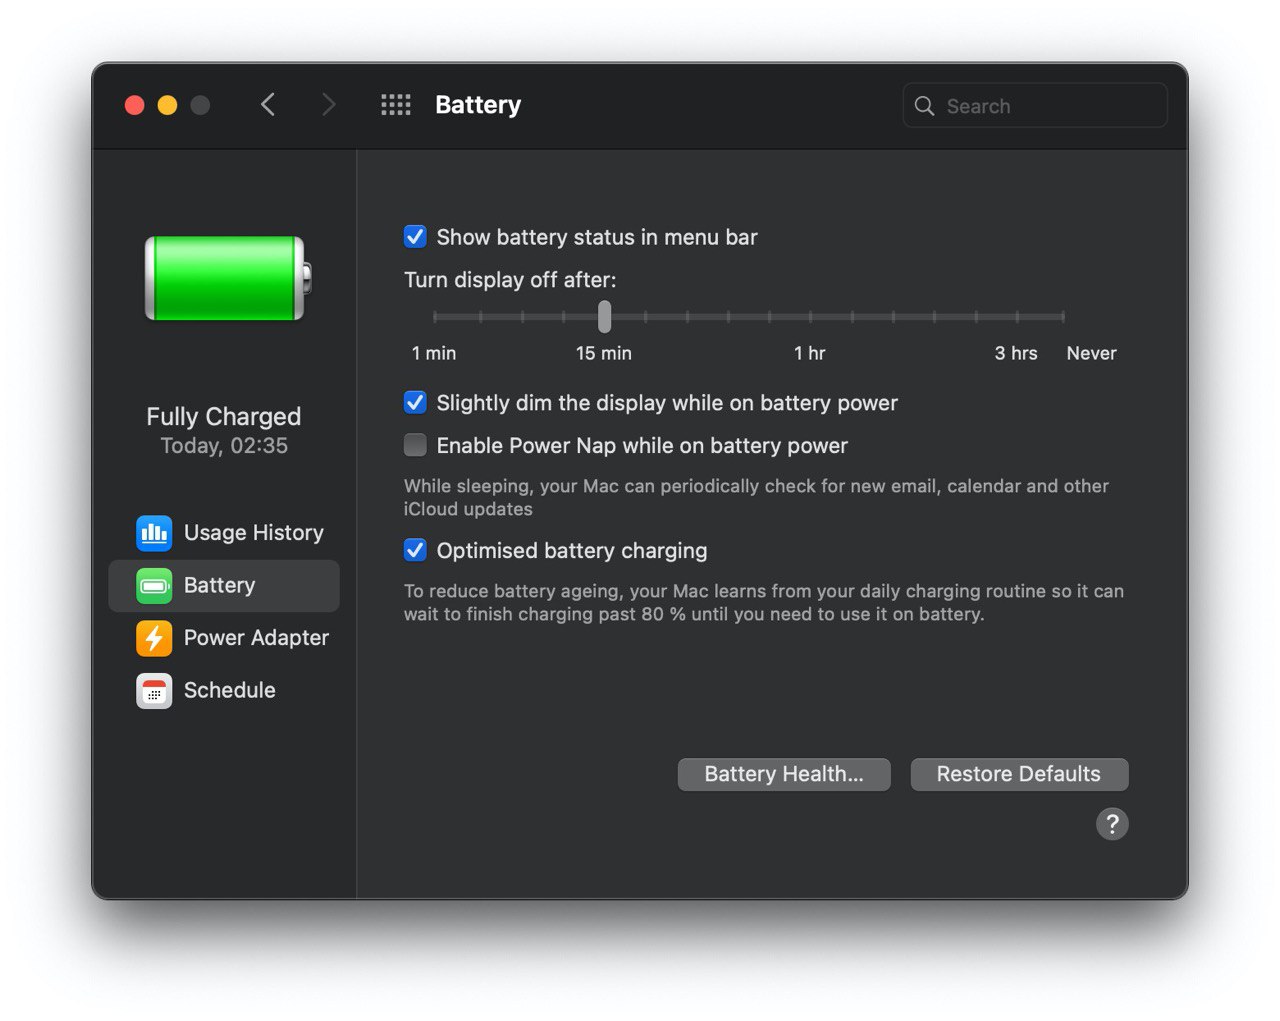Screen dimensions: 1280x1021
Task: Click the green Battery sidebar icon
Action: (x=154, y=585)
